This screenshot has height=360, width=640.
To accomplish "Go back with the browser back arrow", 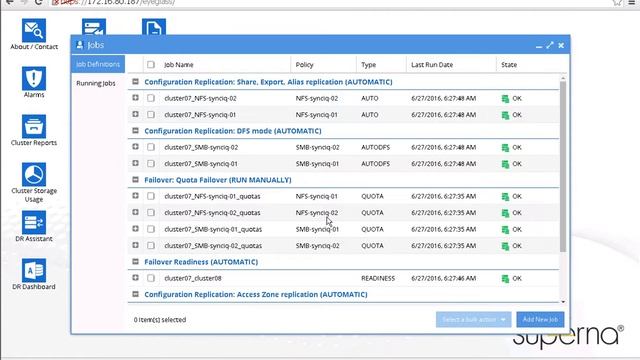I will [10, 2].
